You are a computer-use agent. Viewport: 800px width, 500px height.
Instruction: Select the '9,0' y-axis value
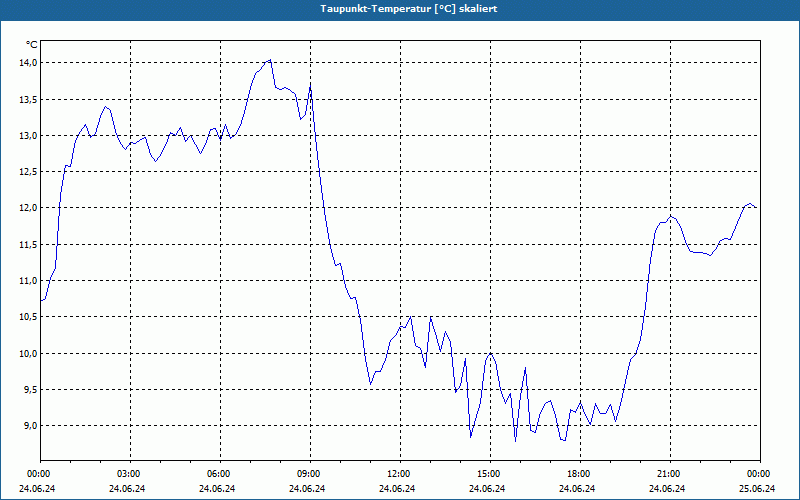[30, 426]
